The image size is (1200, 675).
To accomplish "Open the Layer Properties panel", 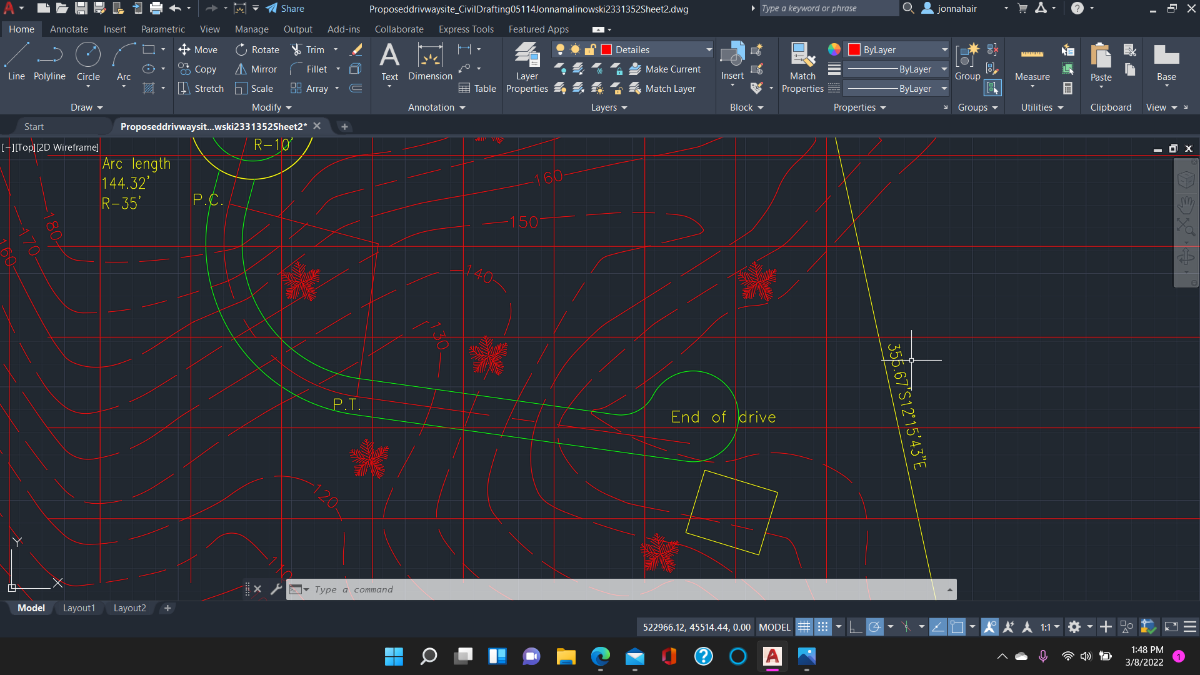I will 527,68.
